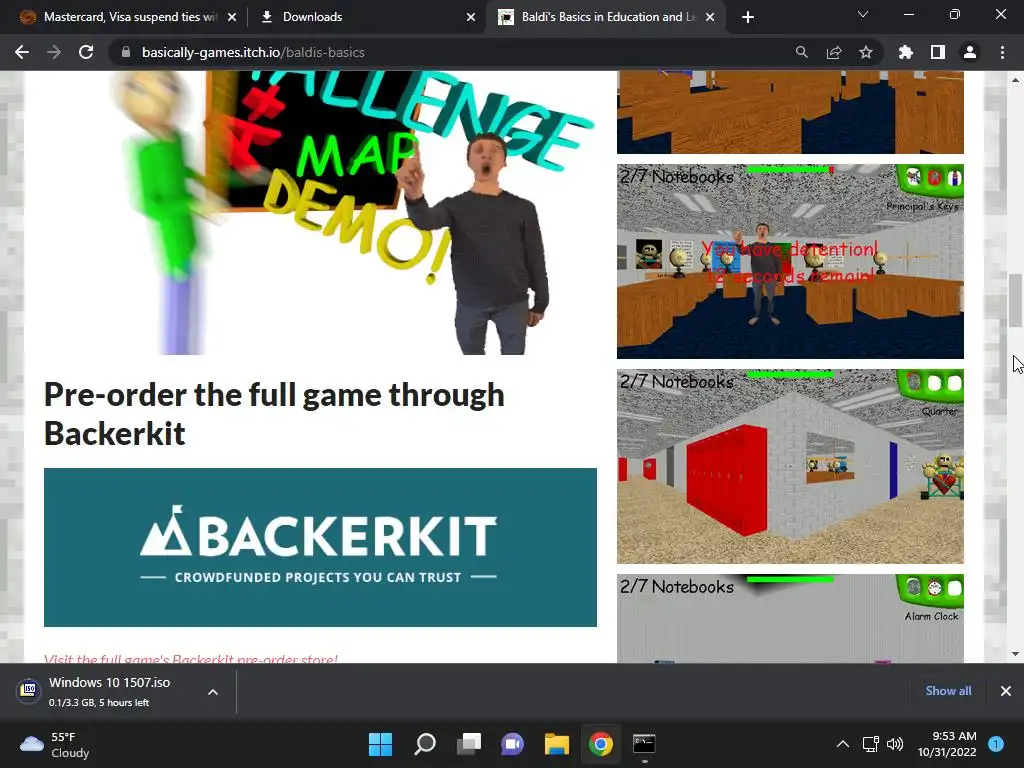This screenshot has height=768, width=1024.
Task: Open the Alarm Clock screenshot thumbnail
Action: click(x=790, y=618)
